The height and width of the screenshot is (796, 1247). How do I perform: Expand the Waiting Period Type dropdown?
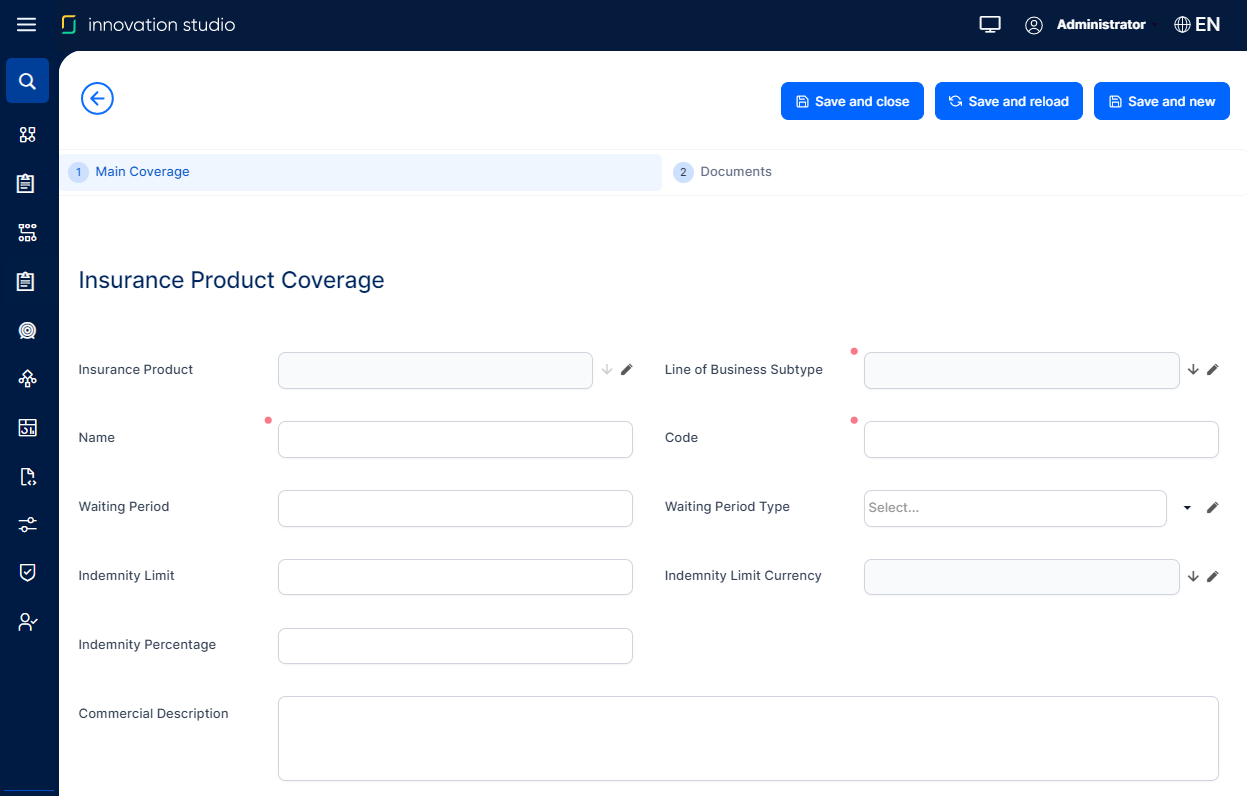tap(1187, 508)
